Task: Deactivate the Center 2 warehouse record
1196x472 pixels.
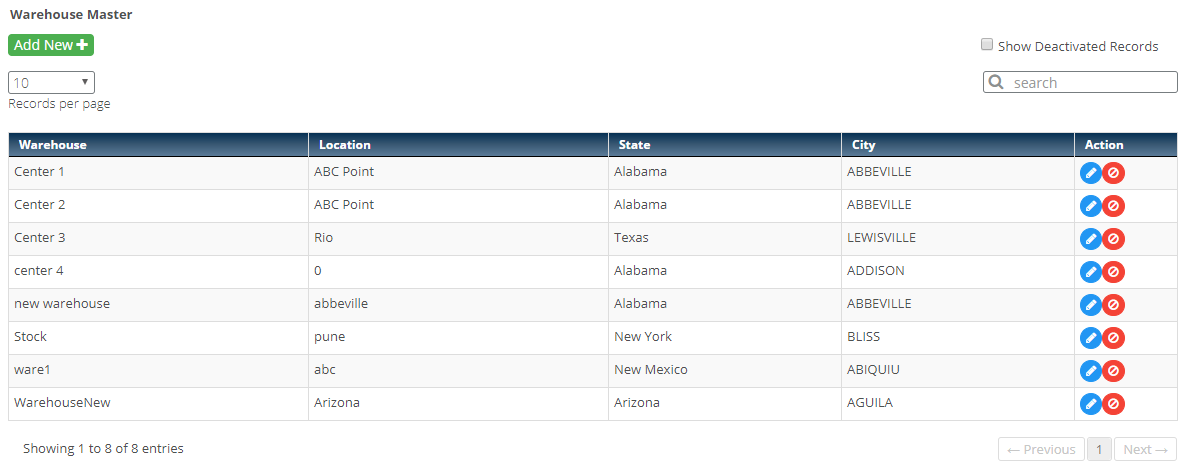Action: click(1113, 206)
